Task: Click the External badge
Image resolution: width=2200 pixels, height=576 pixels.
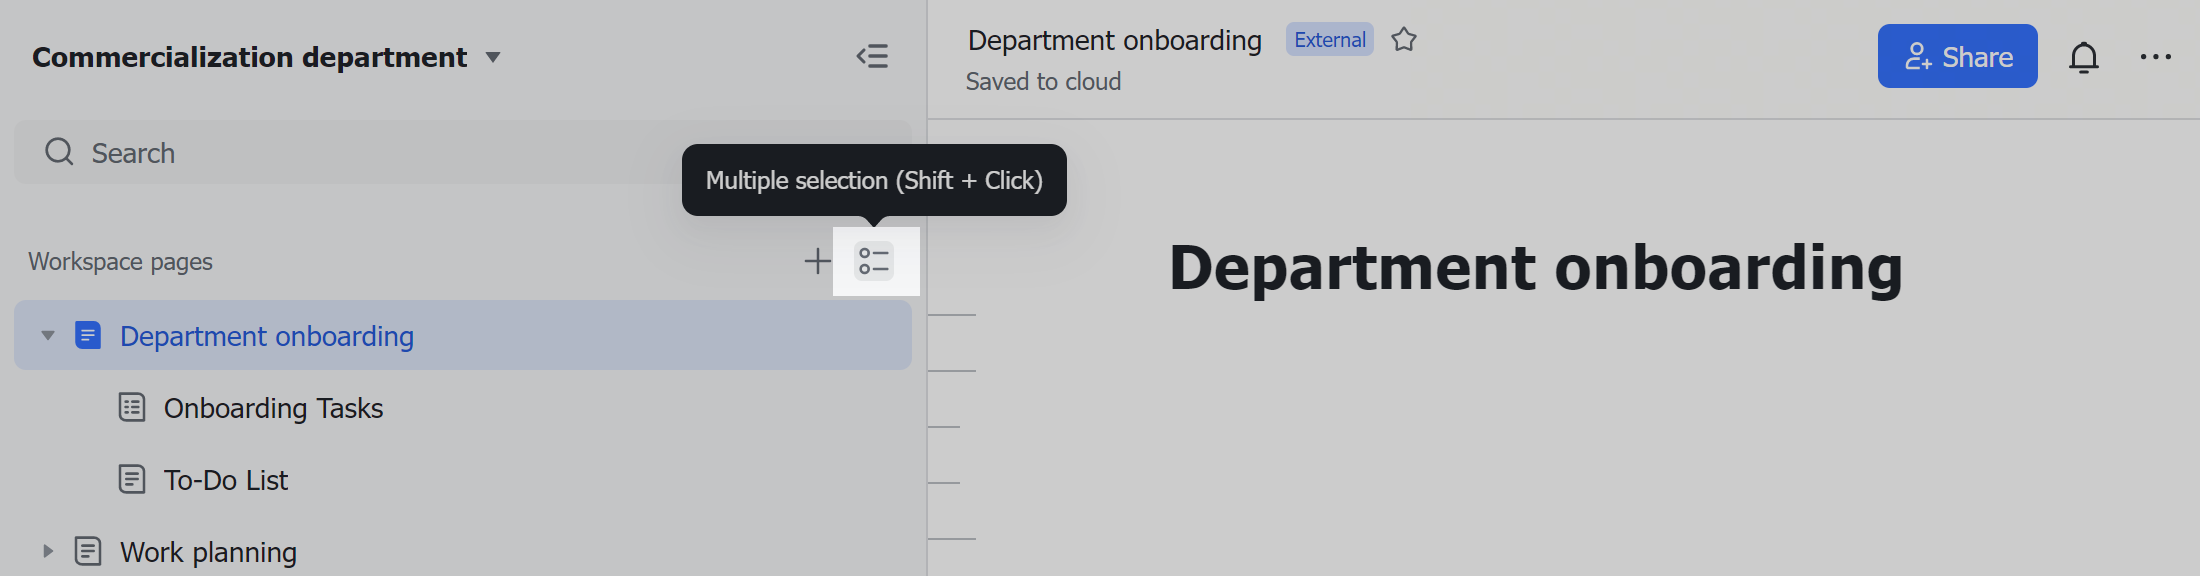Action: click(1329, 39)
